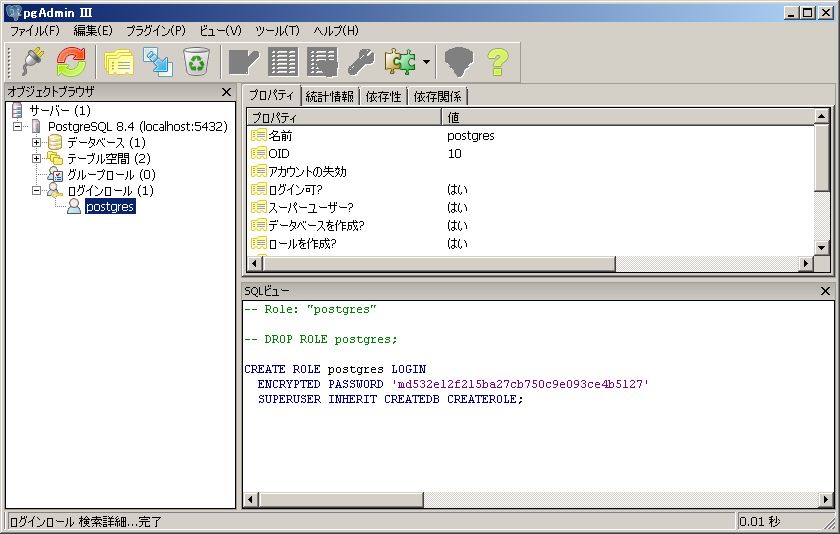Close the SQLビュー panel
Screen dimensions: 840x534
826,291
